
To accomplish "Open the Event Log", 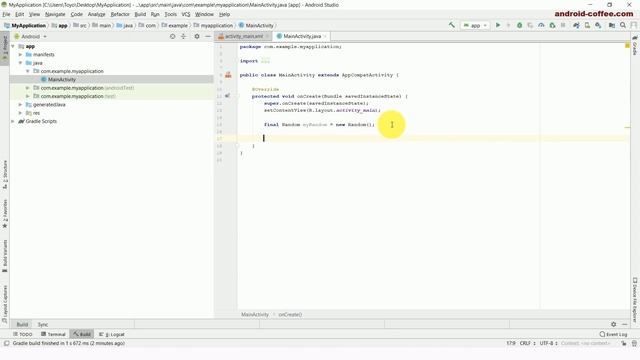I will click(613, 334).
